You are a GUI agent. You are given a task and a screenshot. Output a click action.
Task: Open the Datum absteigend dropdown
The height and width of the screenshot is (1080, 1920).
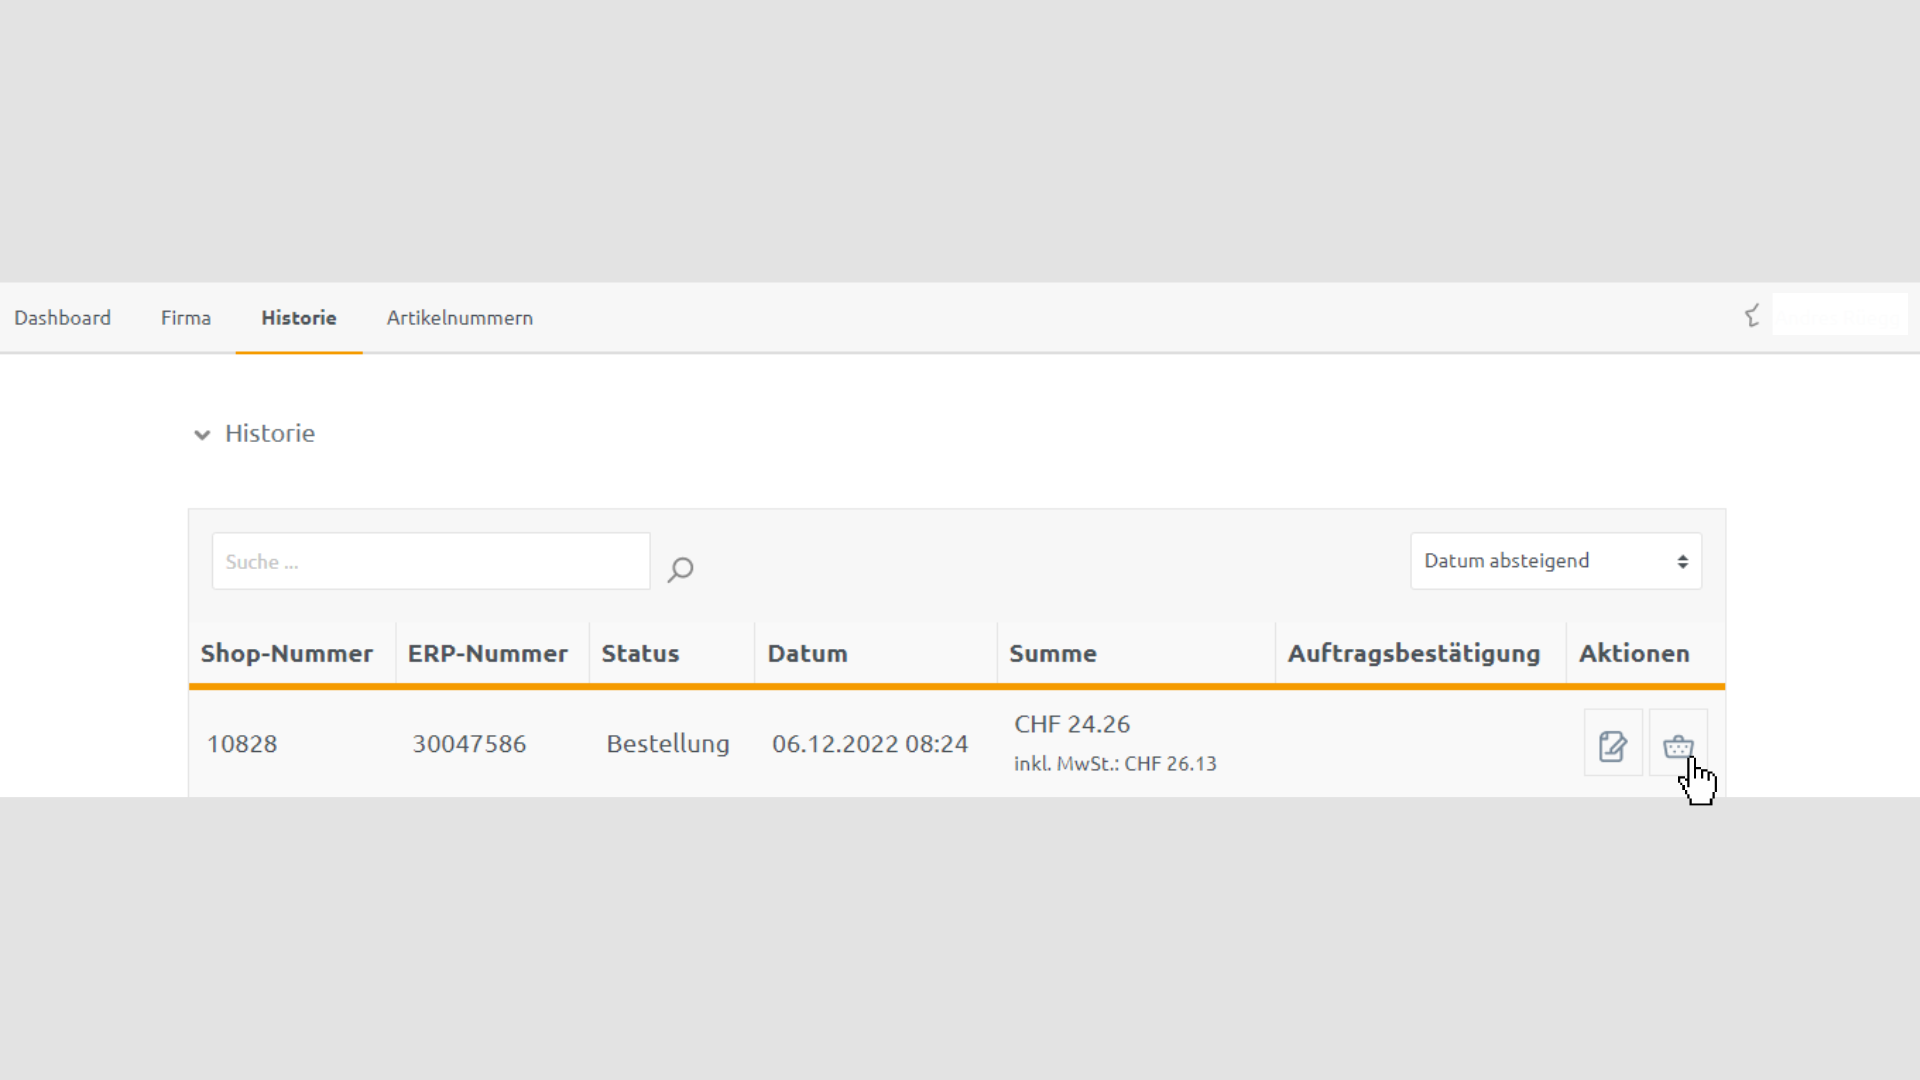(x=1556, y=560)
